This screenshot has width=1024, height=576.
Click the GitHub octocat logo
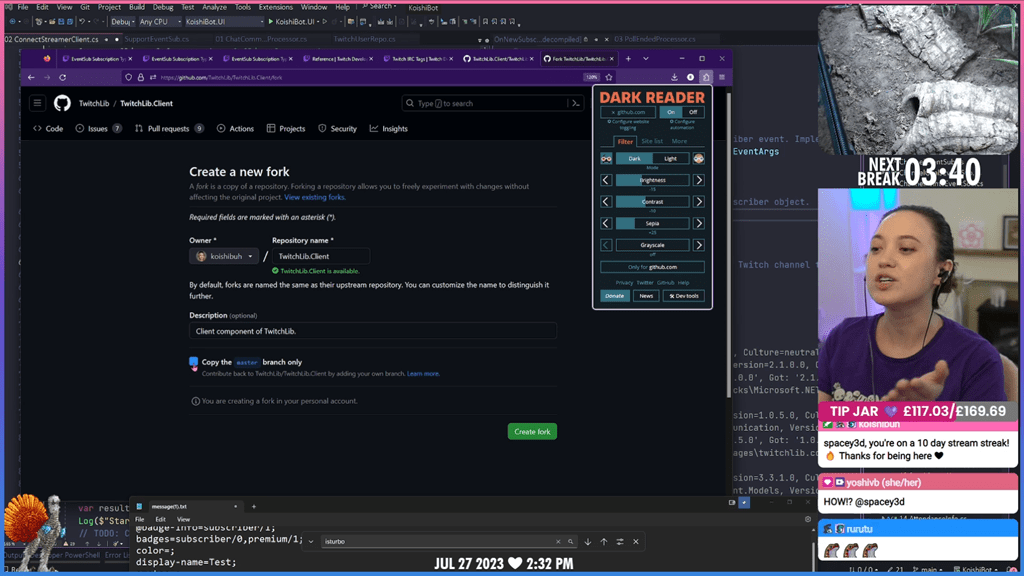pyautogui.click(x=62, y=103)
